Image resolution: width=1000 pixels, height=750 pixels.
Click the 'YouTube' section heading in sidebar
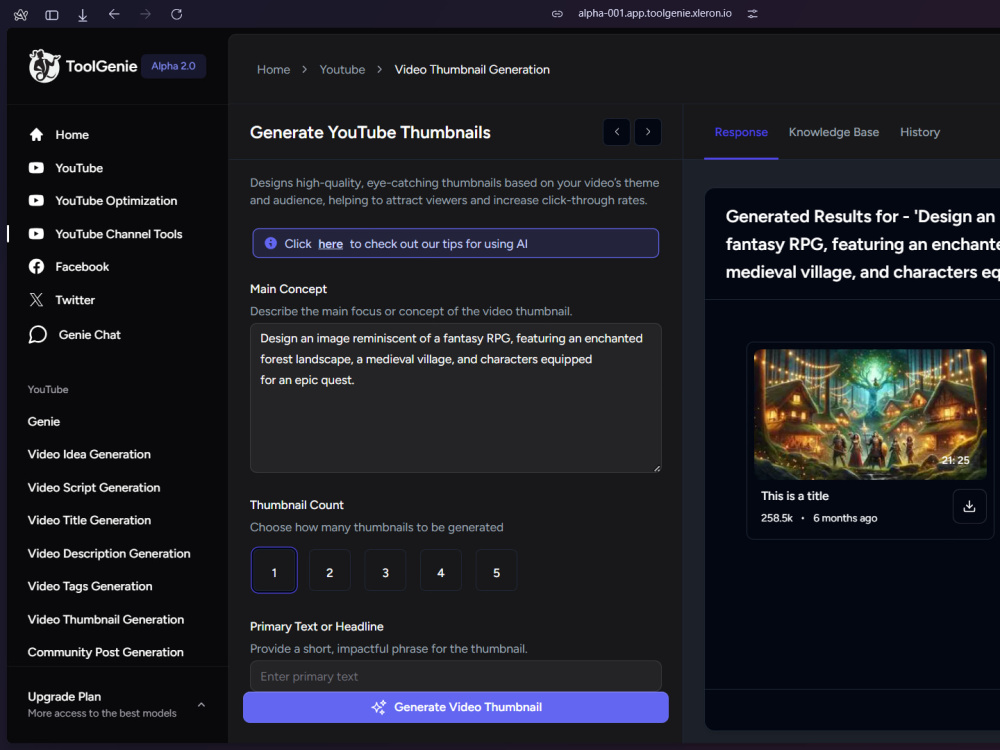point(48,389)
